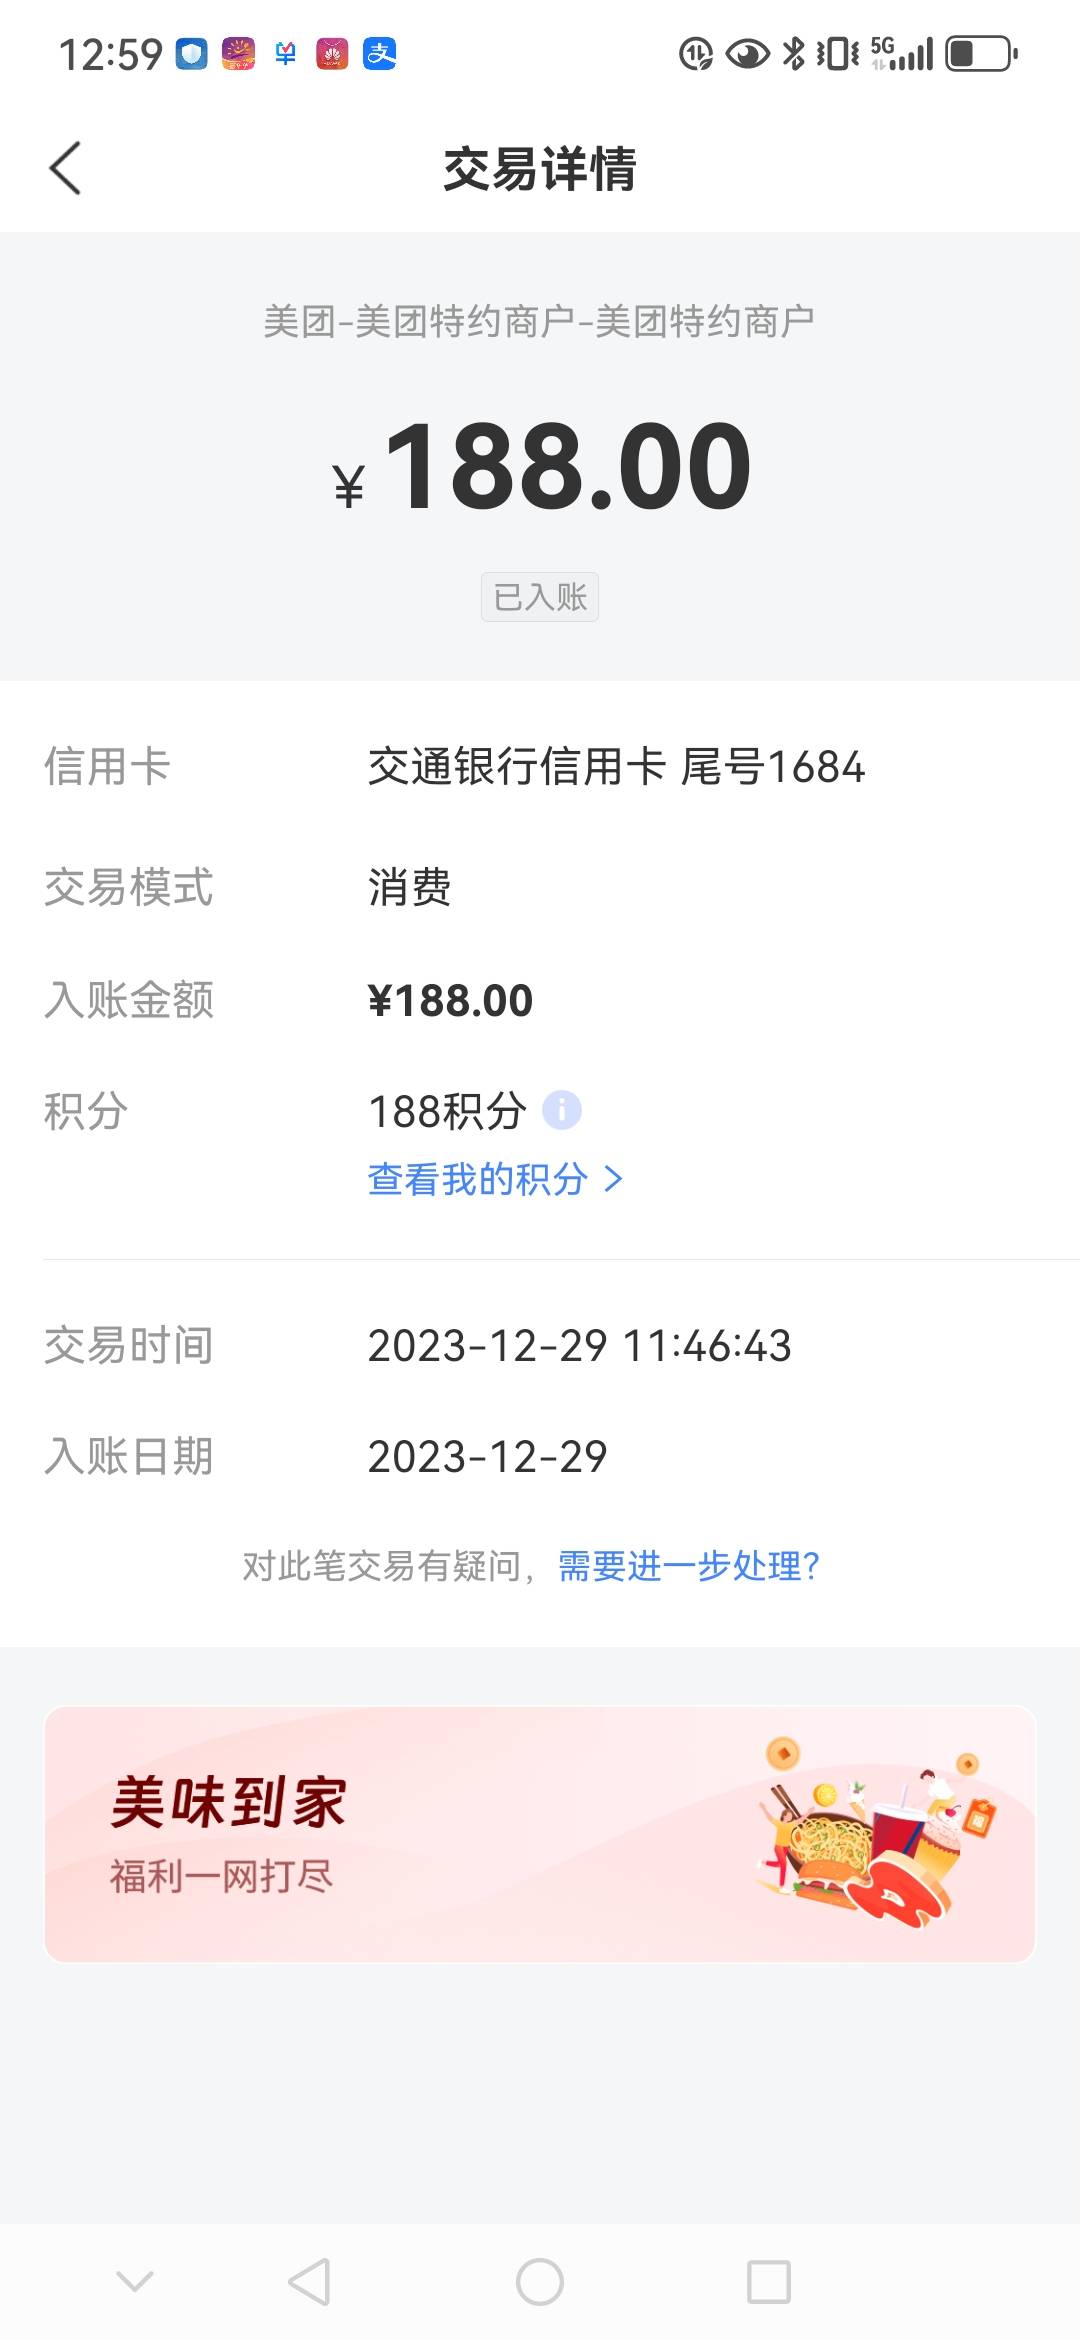Tap 需要进一步处理? link

pyautogui.click(x=689, y=1566)
